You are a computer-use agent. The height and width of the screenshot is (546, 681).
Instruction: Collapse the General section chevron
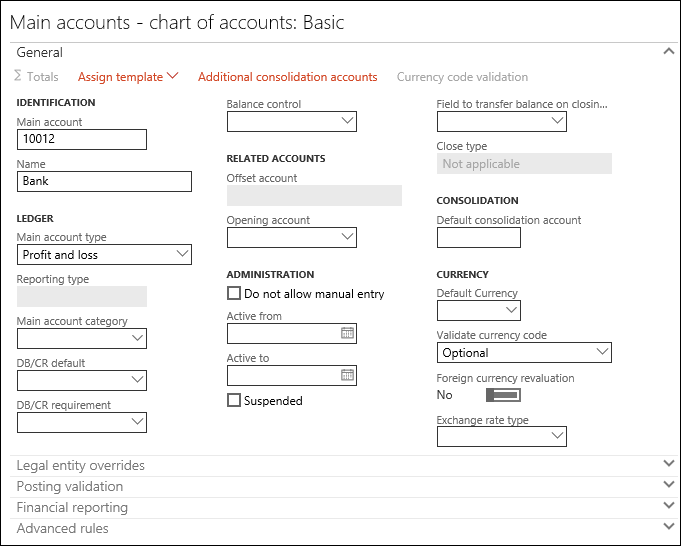coord(668,52)
